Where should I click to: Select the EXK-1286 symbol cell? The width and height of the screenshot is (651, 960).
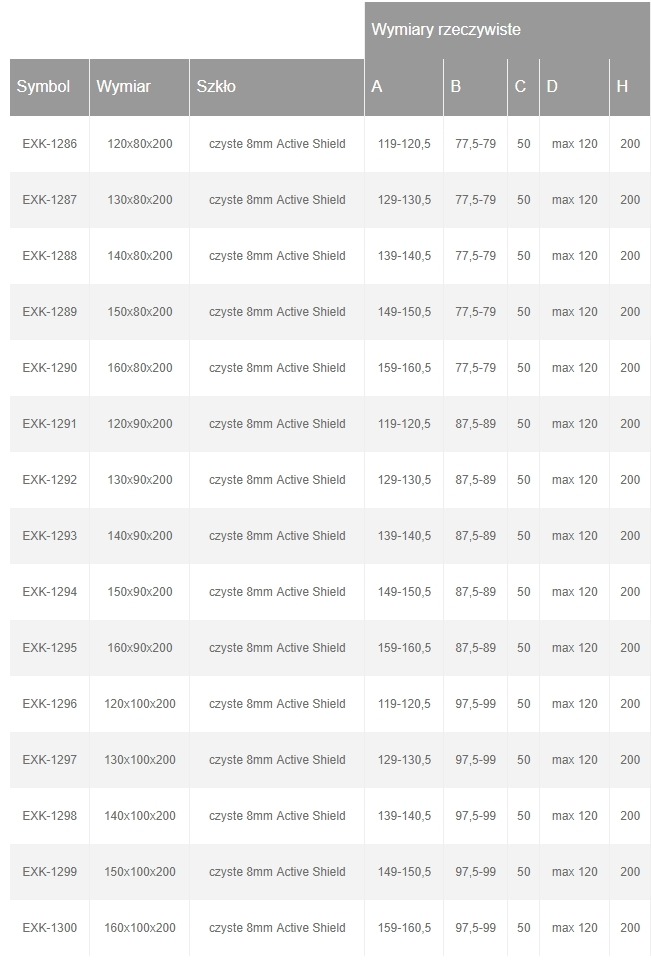49,144
